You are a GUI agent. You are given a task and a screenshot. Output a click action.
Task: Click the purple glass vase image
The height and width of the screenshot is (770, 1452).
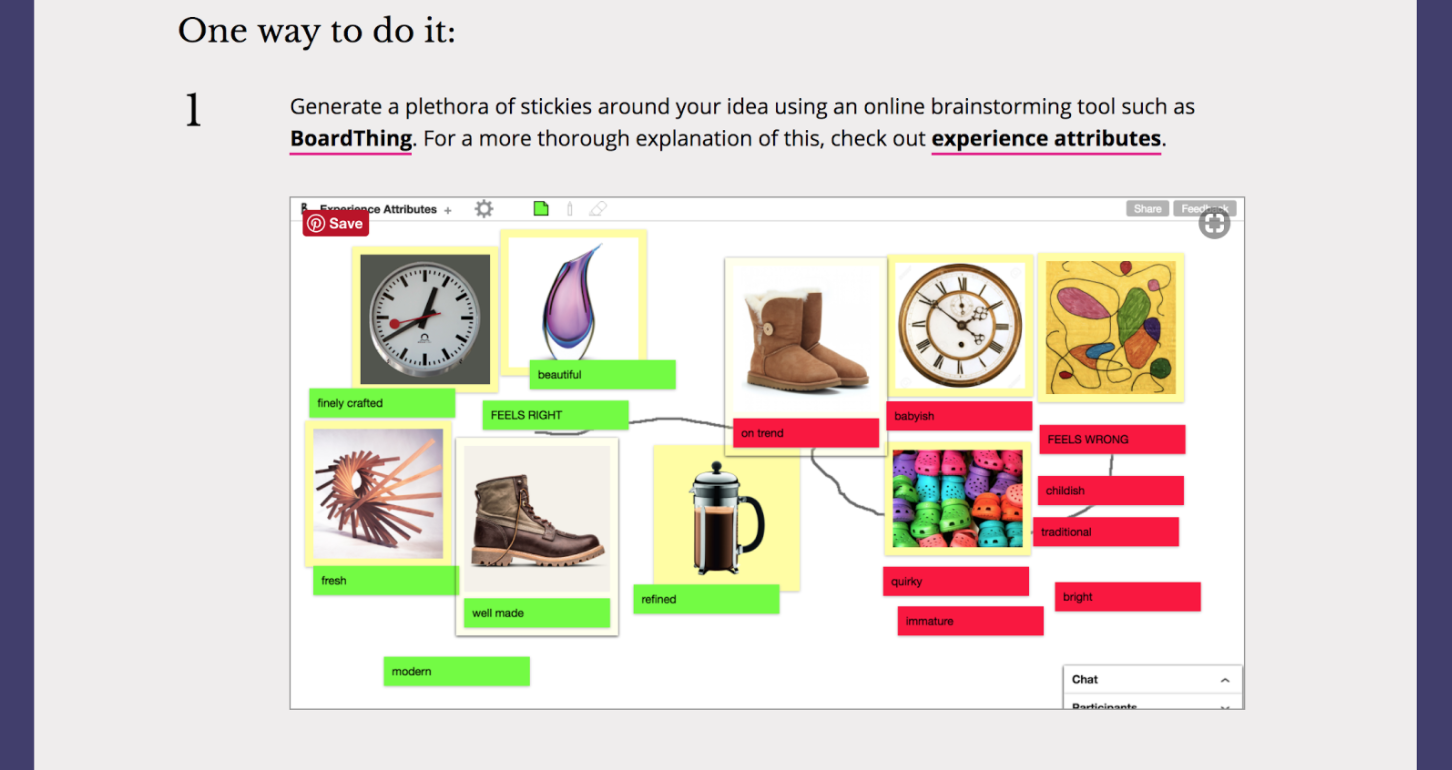[x=573, y=300]
